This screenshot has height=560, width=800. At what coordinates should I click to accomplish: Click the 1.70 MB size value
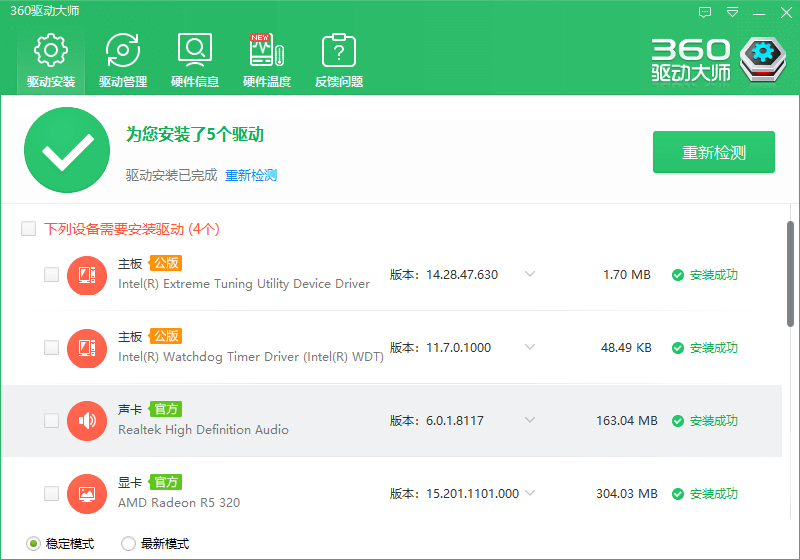pyautogui.click(x=627, y=275)
